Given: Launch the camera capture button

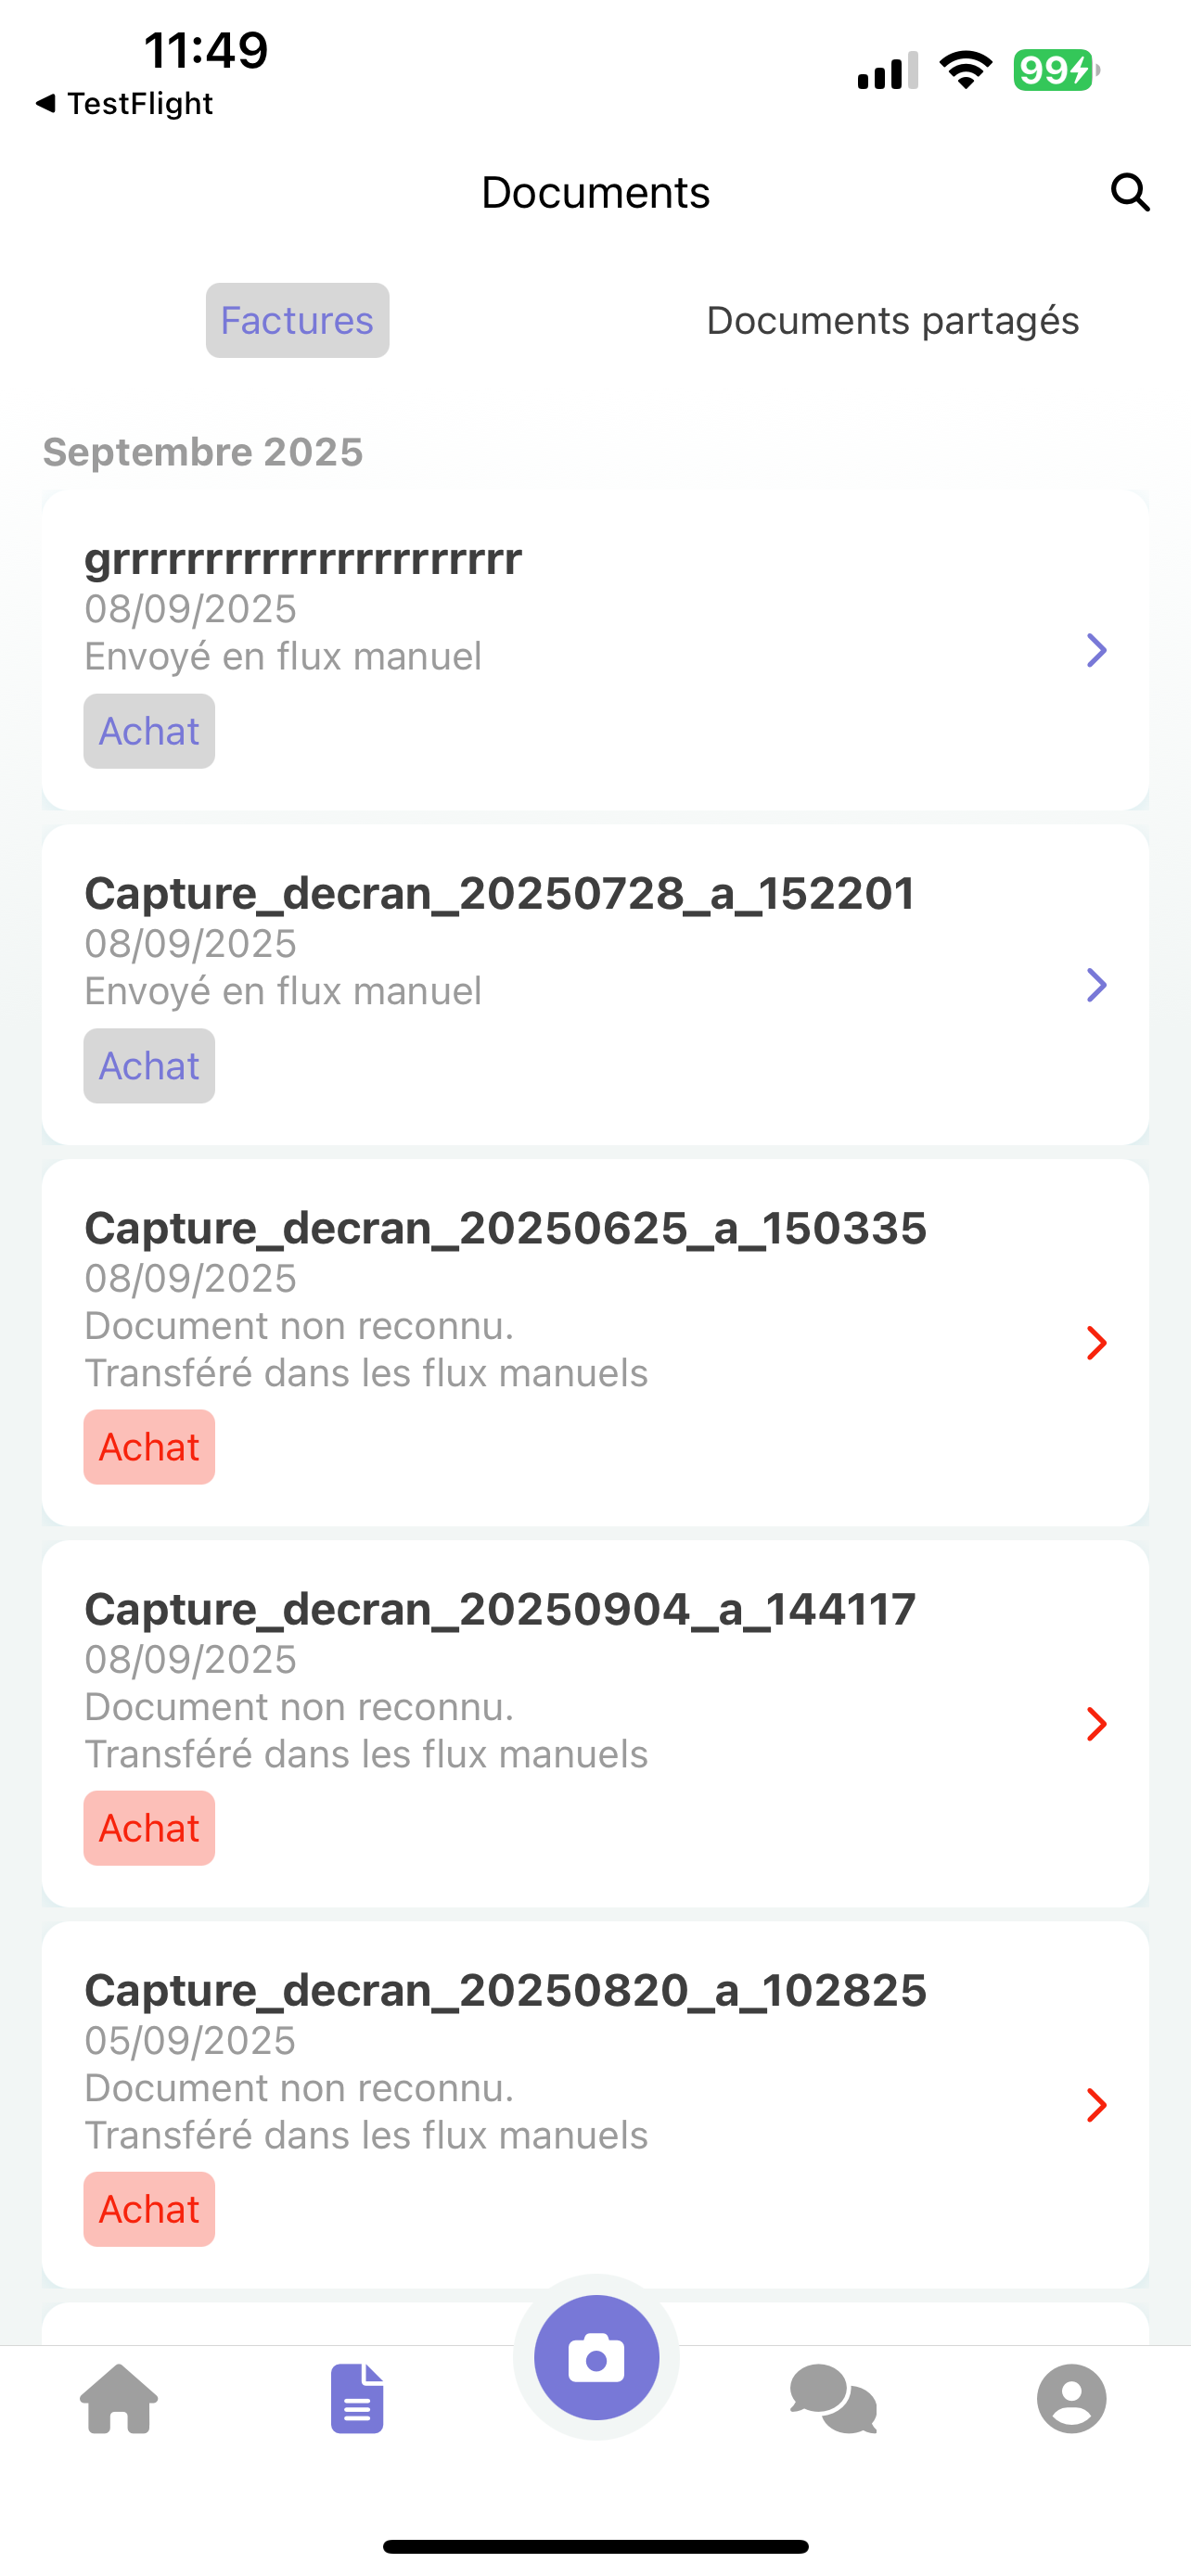Looking at the screenshot, I should point(596,2357).
